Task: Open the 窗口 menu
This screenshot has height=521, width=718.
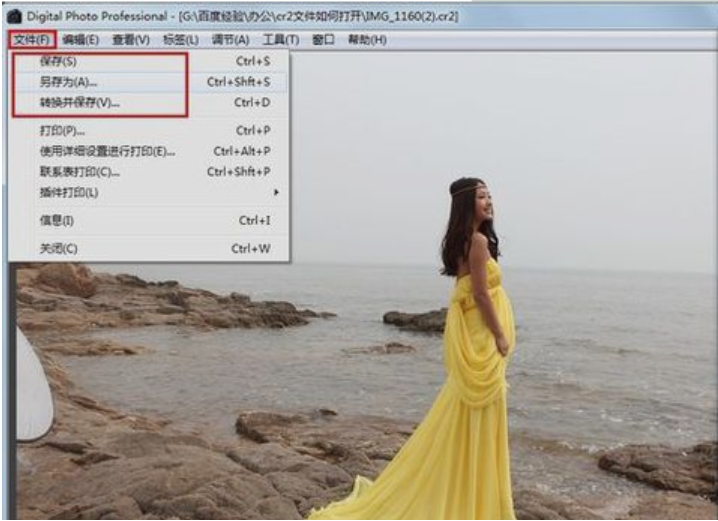Action: [323, 40]
